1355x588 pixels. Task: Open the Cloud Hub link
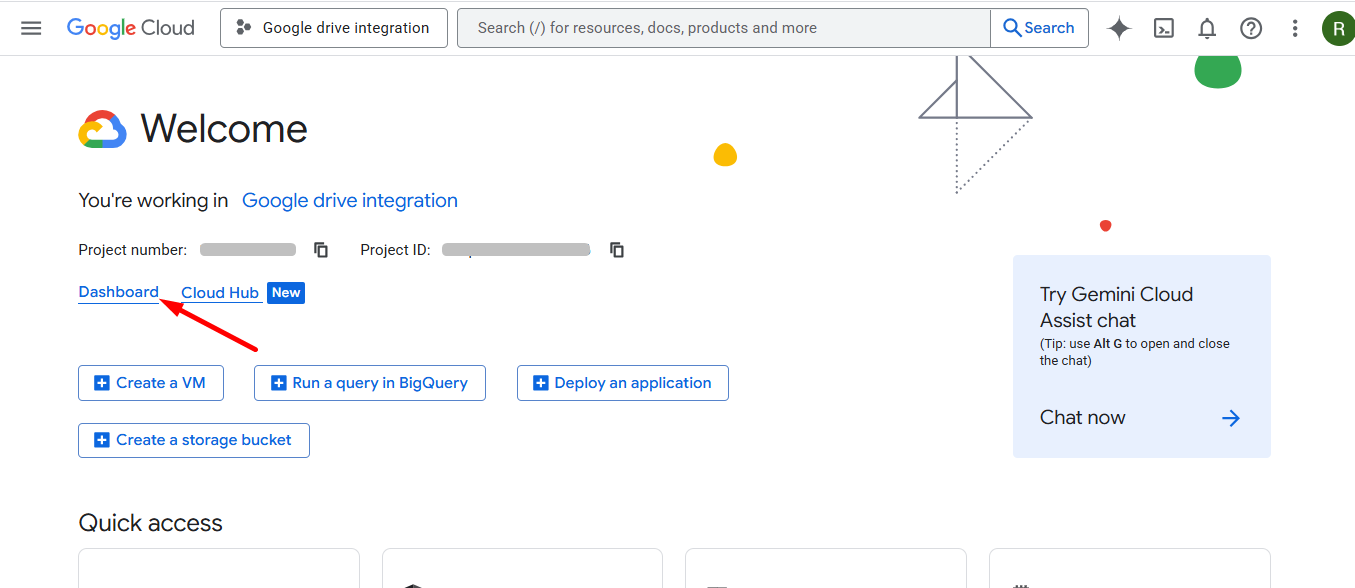(220, 293)
